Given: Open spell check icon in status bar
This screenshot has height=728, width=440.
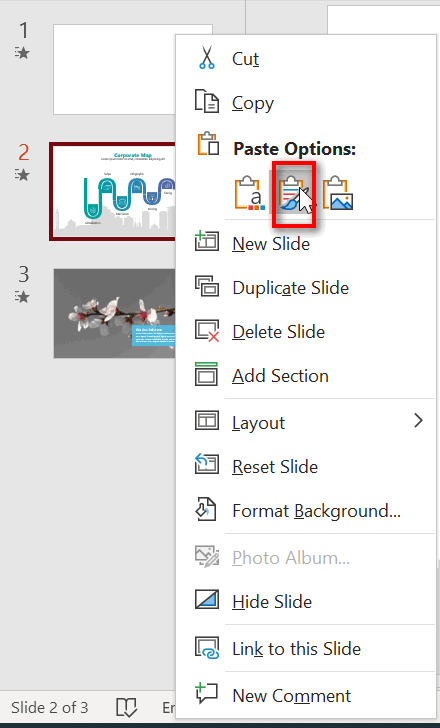Looking at the screenshot, I should click(x=126, y=707).
